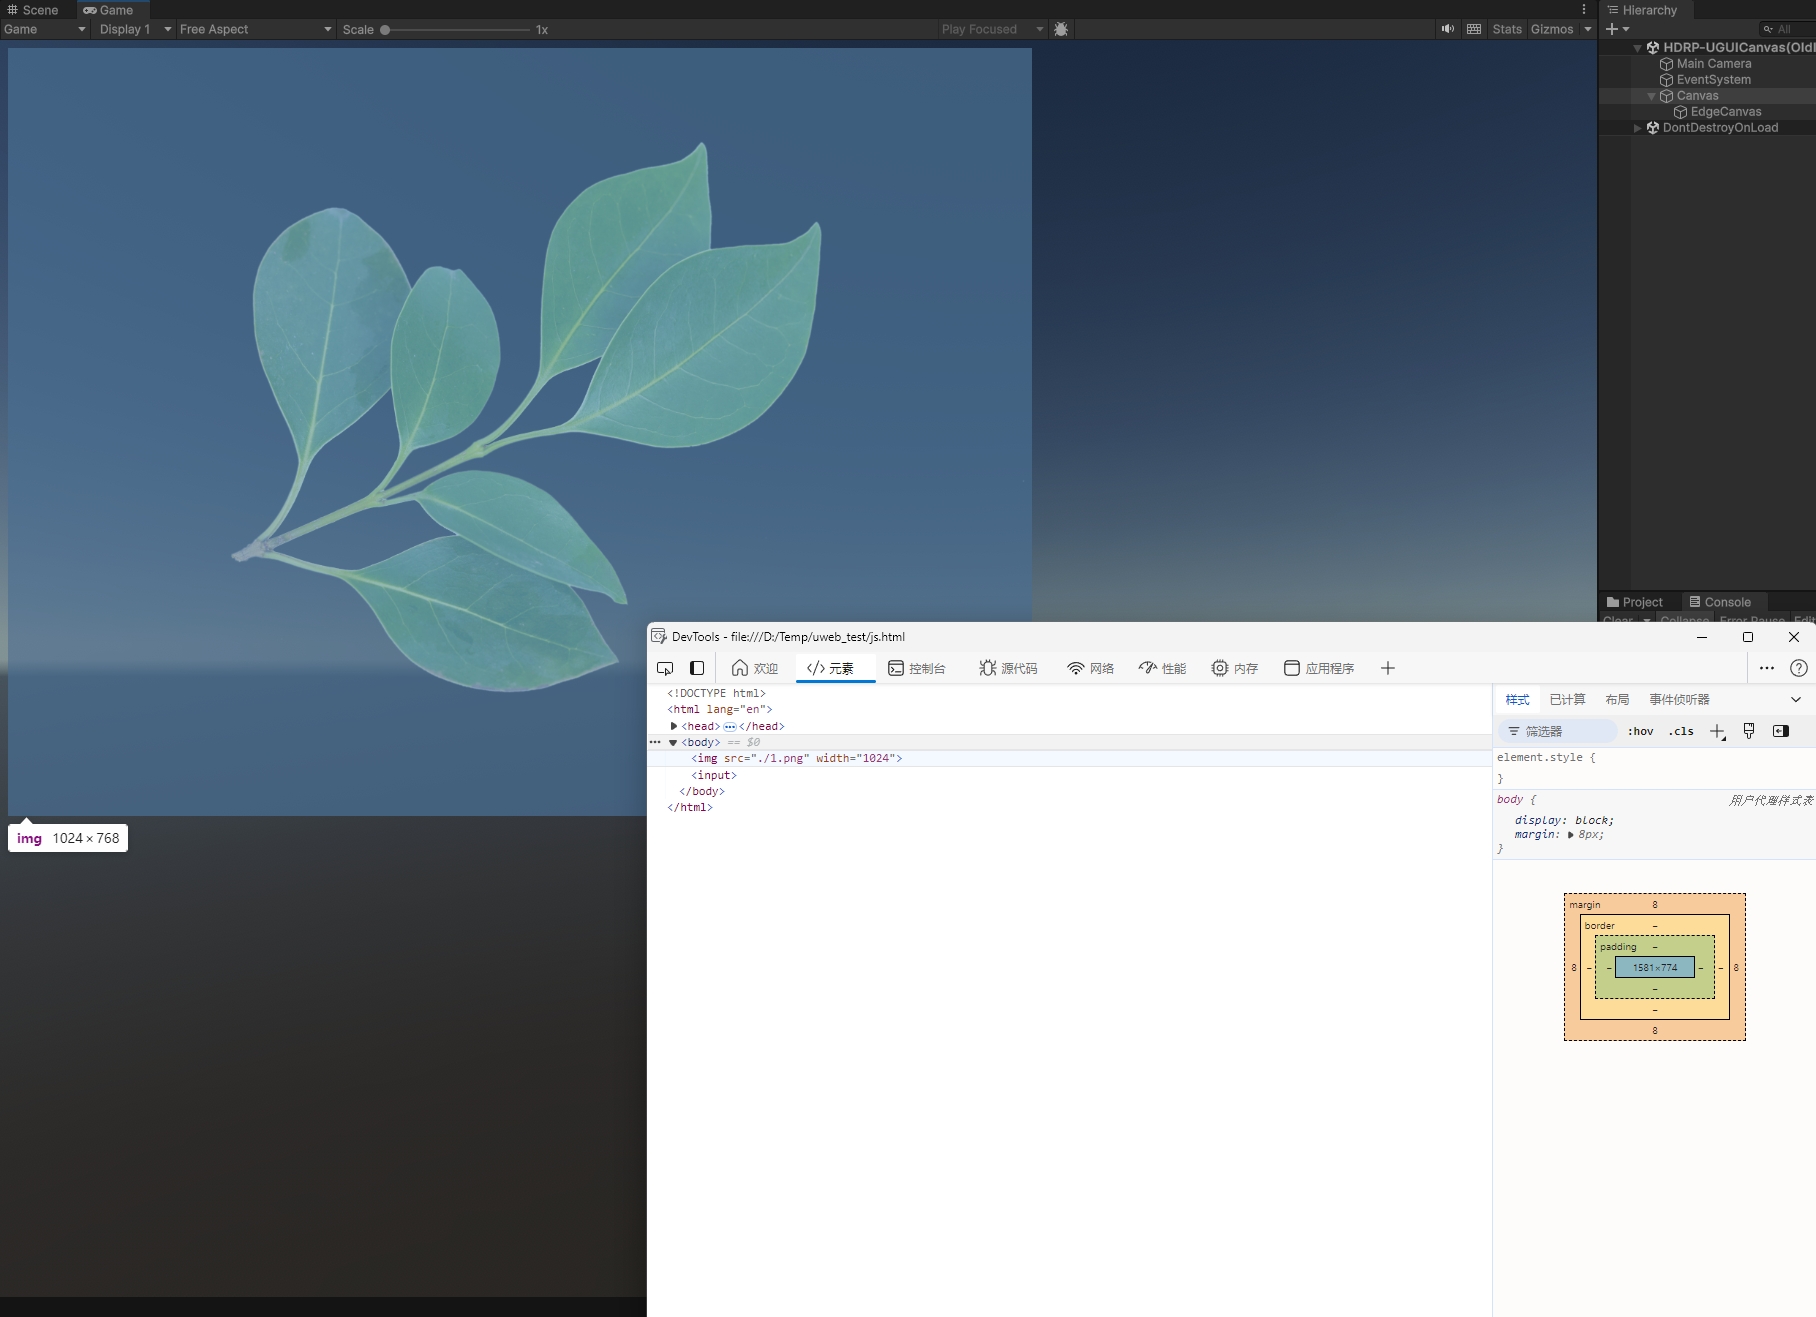
Task: Click the Stats button in Game view
Action: (1506, 29)
